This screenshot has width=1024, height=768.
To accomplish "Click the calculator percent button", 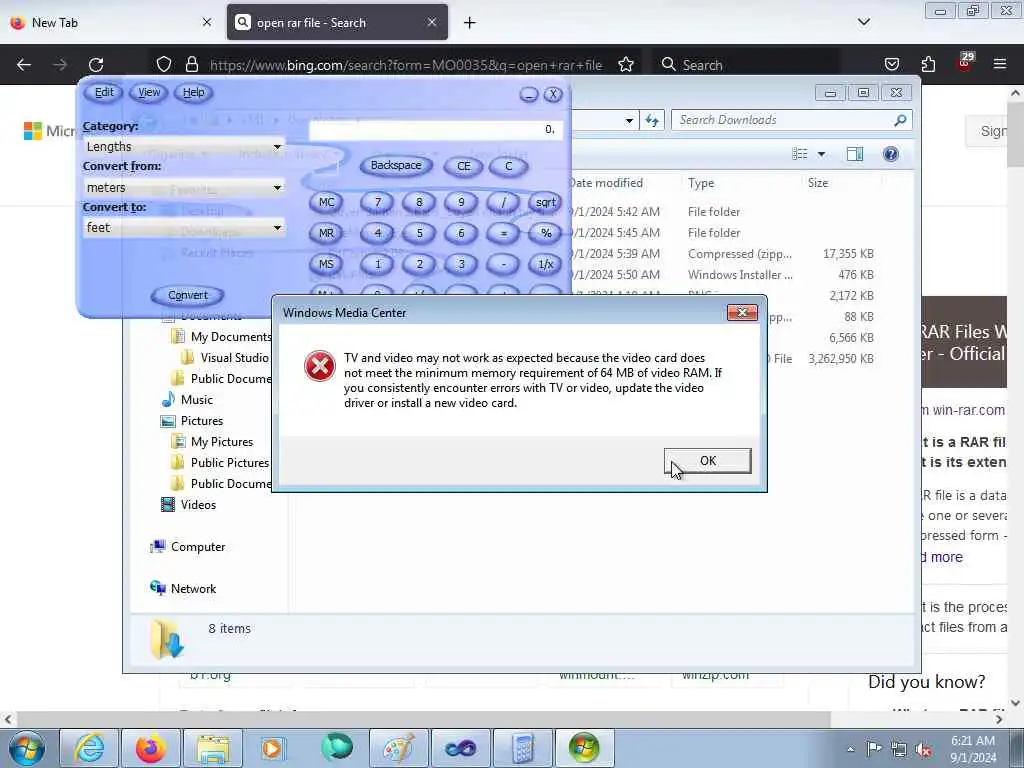I will [x=545, y=233].
